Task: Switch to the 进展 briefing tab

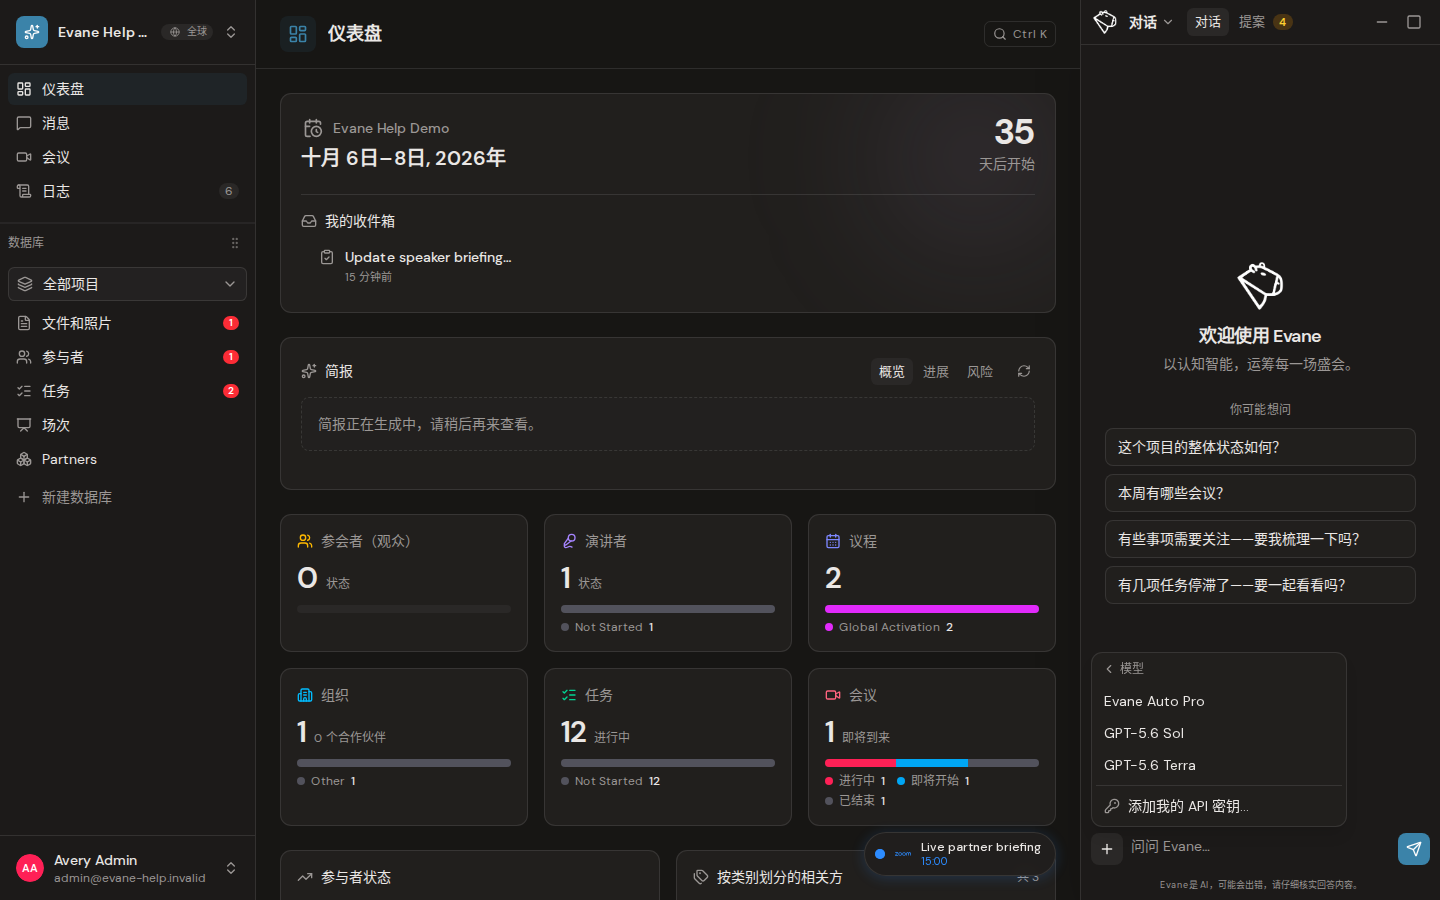Action: (936, 371)
